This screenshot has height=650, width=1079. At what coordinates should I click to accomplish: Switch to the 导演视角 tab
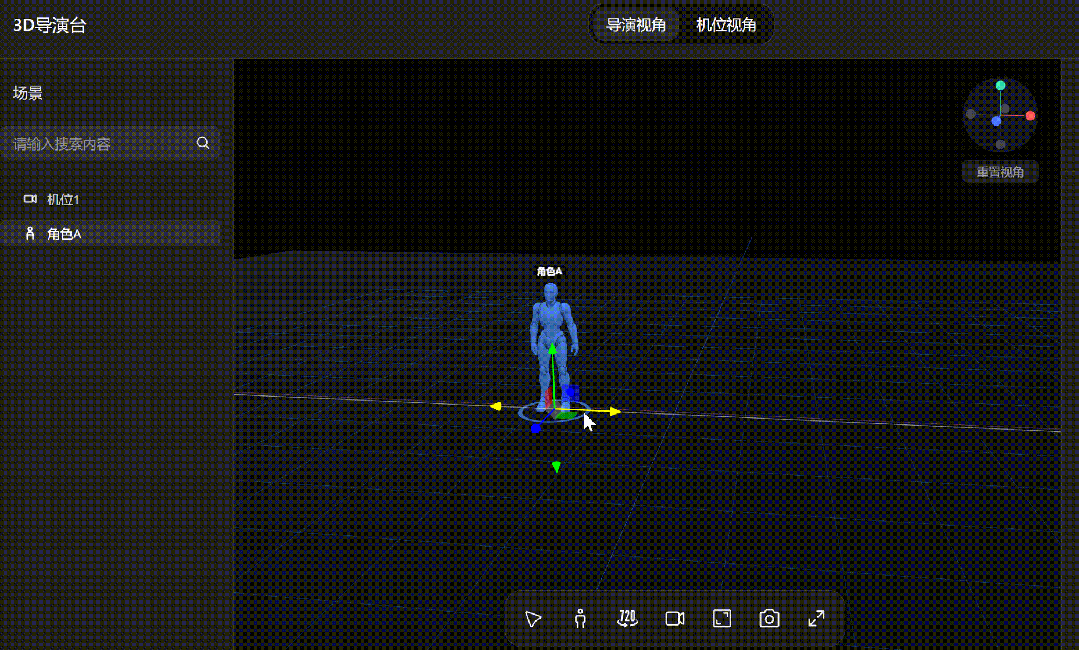click(636, 25)
